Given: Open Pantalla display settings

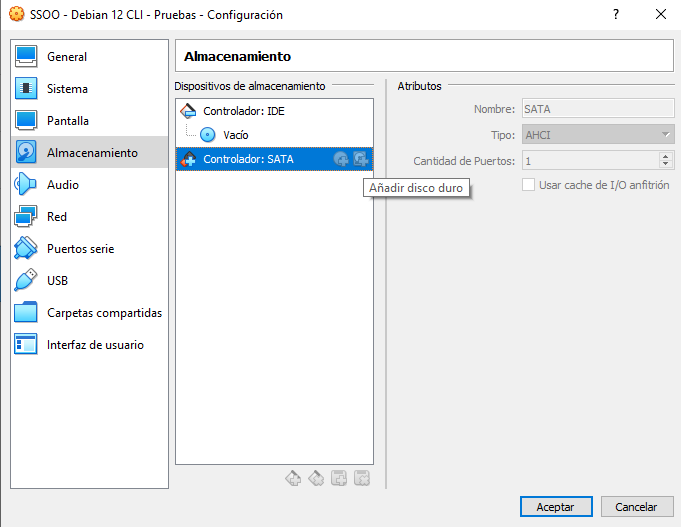Looking at the screenshot, I should pos(67,121).
